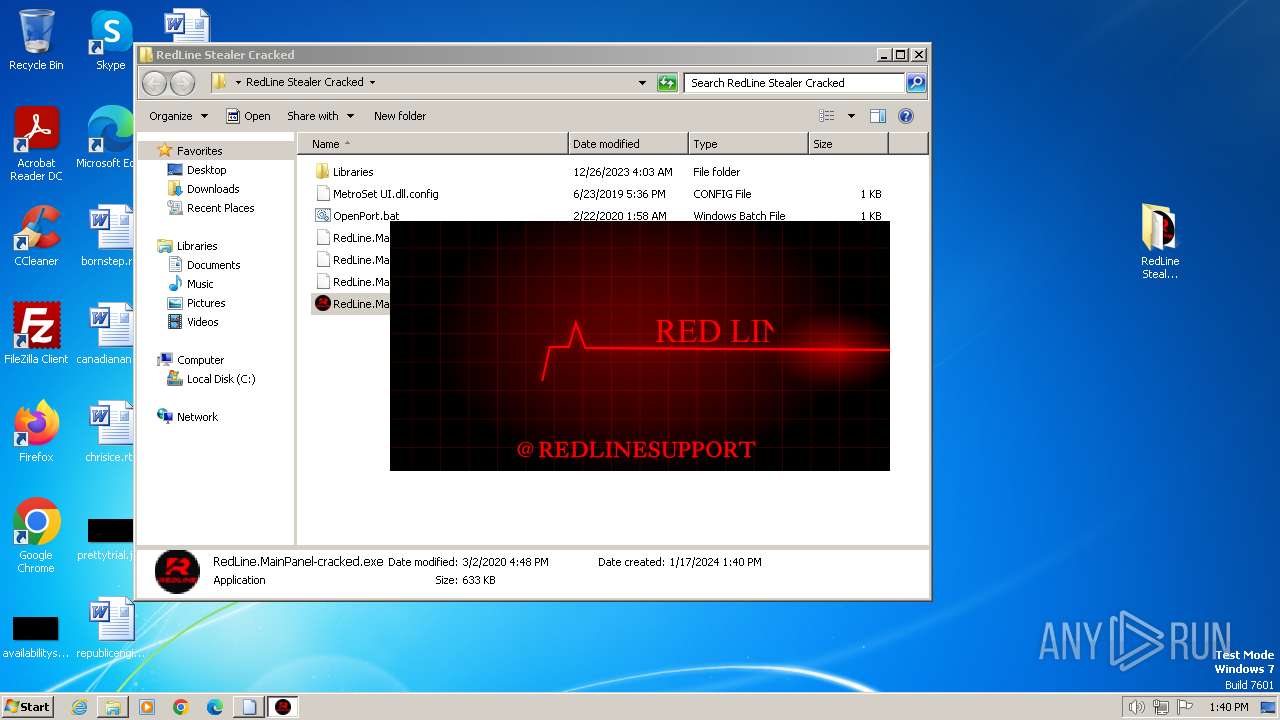Viewport: 1280px width, 720px height.
Task: Click the RedLine splash screen image
Action: [640, 346]
